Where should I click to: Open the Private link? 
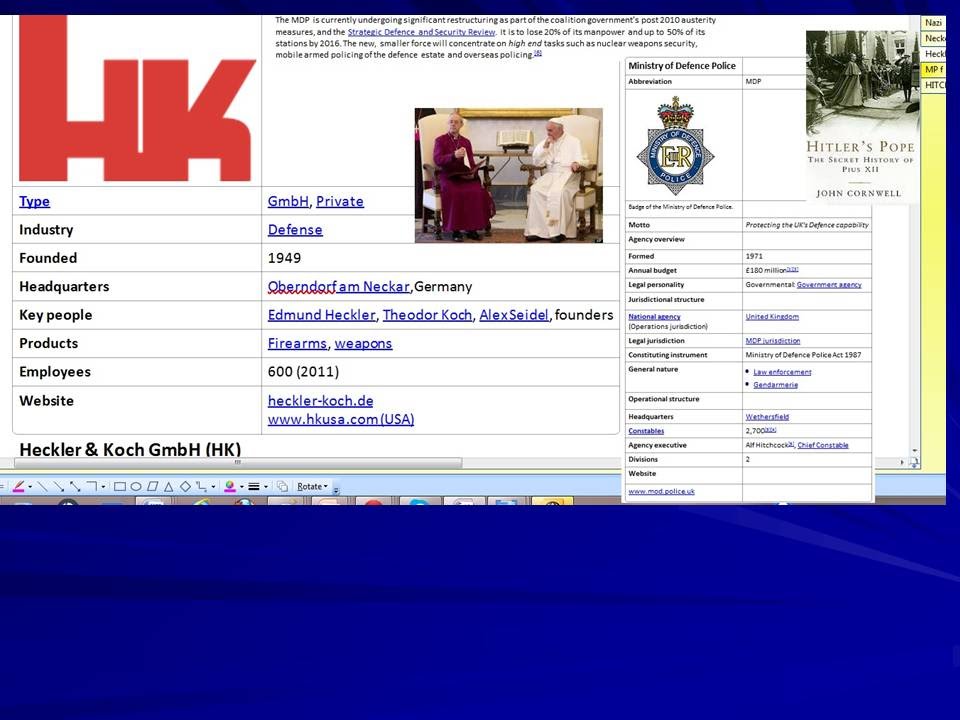pos(340,201)
